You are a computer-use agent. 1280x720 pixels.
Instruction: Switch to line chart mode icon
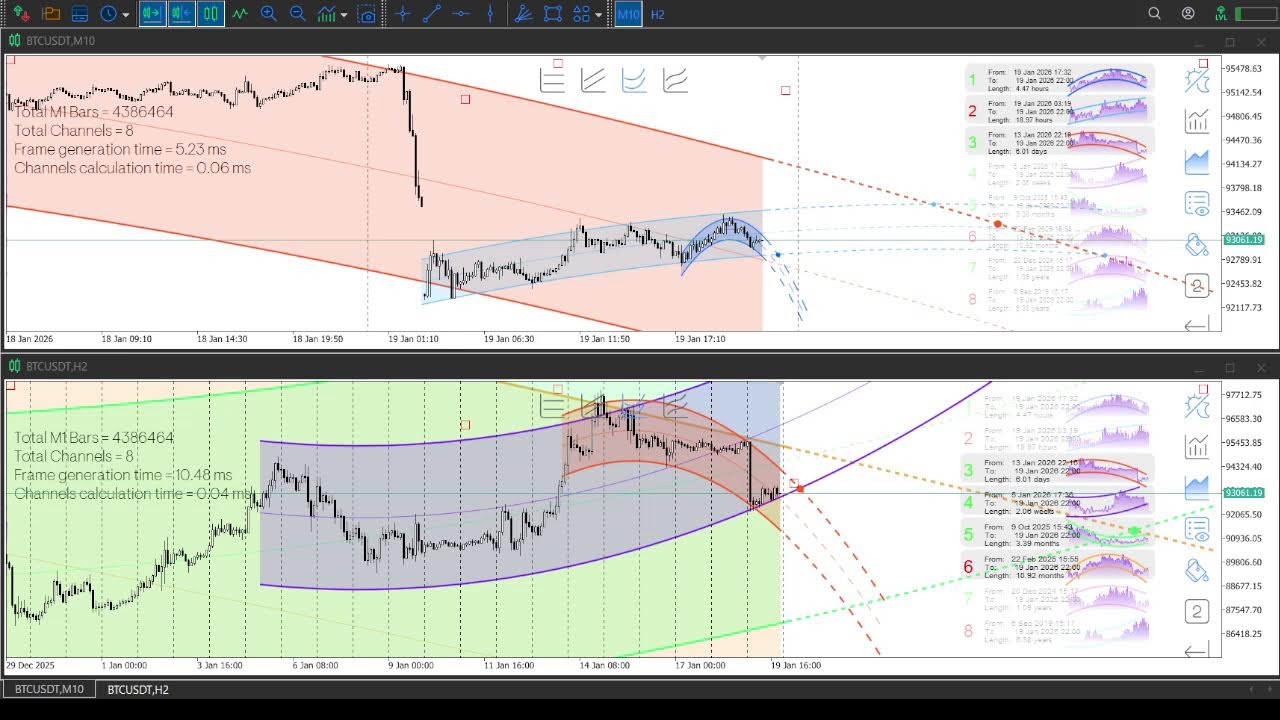point(240,14)
